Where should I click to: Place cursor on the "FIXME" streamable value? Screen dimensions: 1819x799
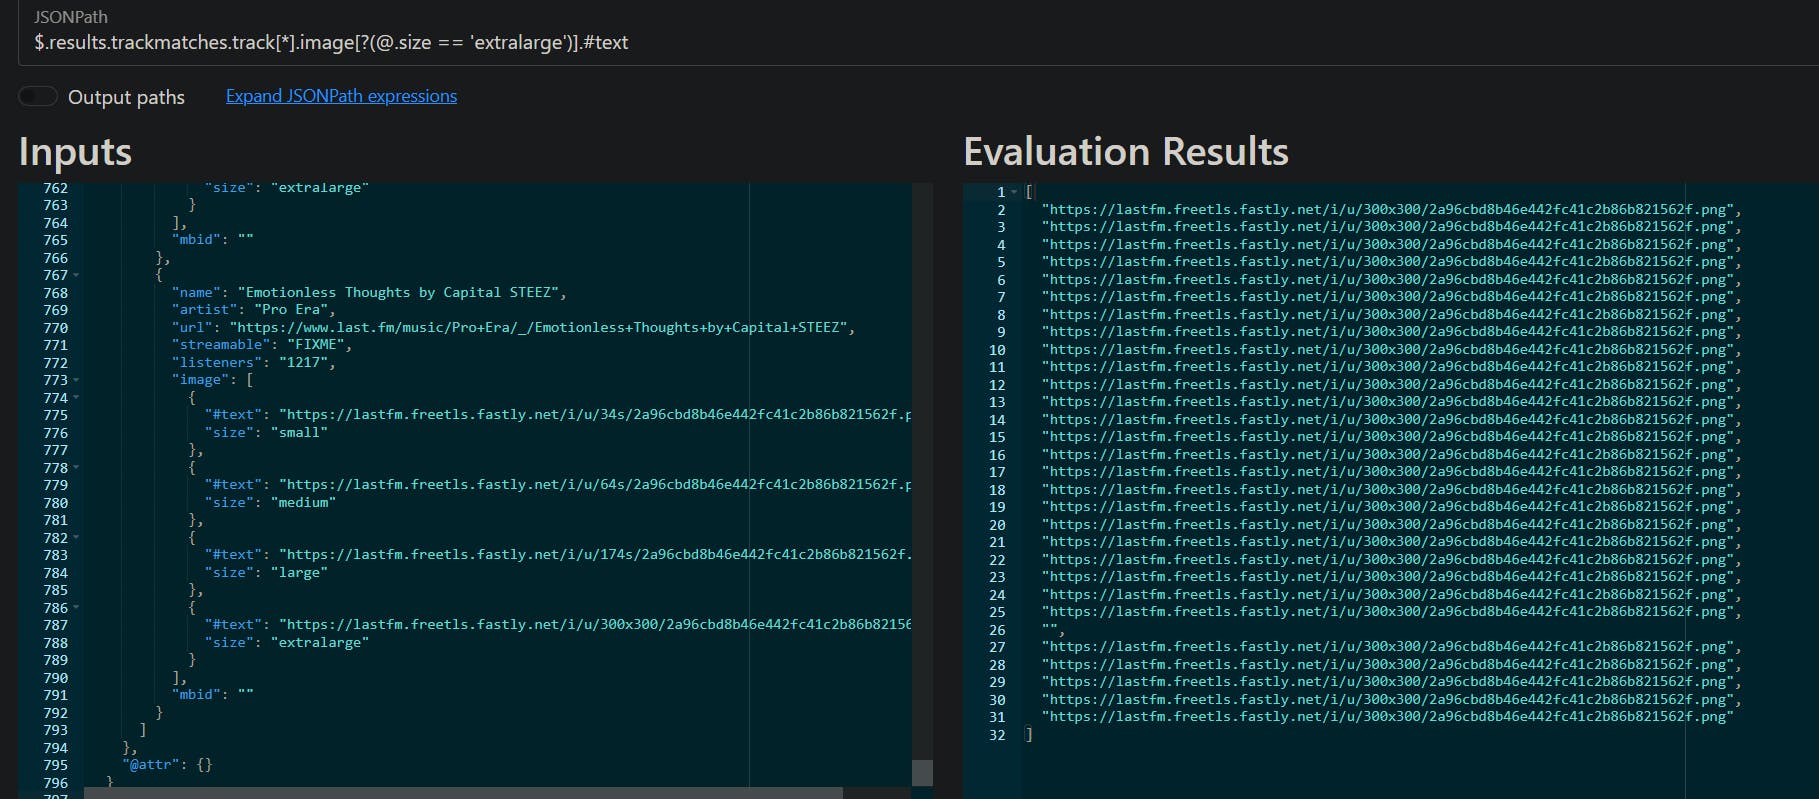coord(312,345)
